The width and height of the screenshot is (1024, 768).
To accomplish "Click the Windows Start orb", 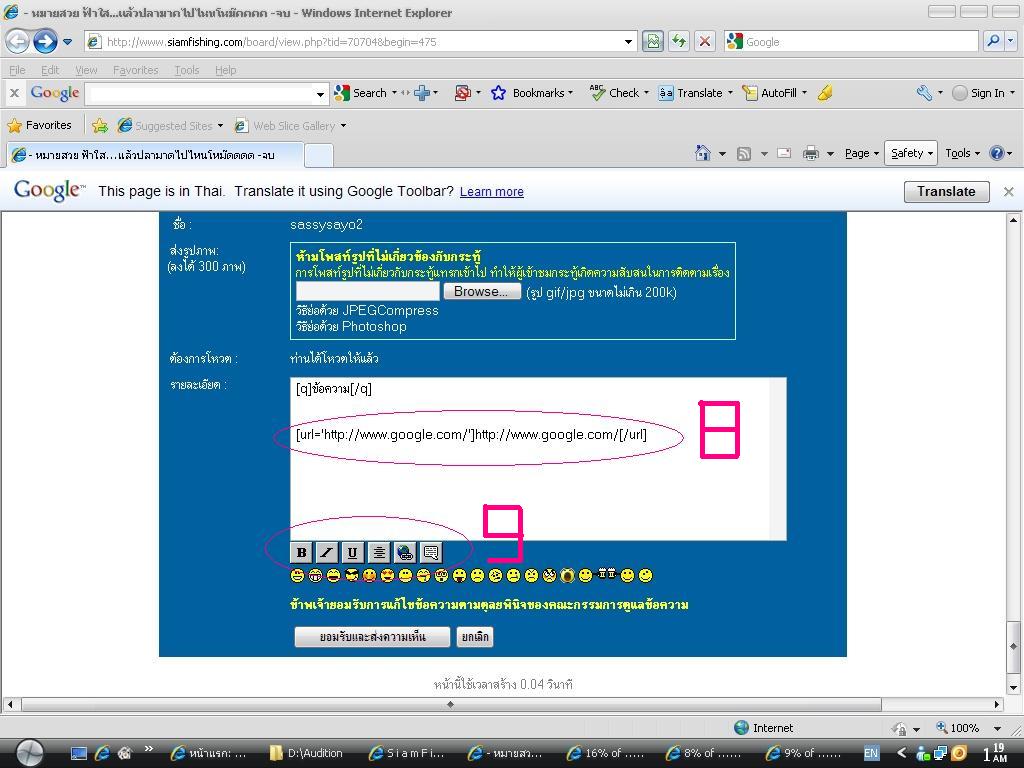I will click(29, 752).
